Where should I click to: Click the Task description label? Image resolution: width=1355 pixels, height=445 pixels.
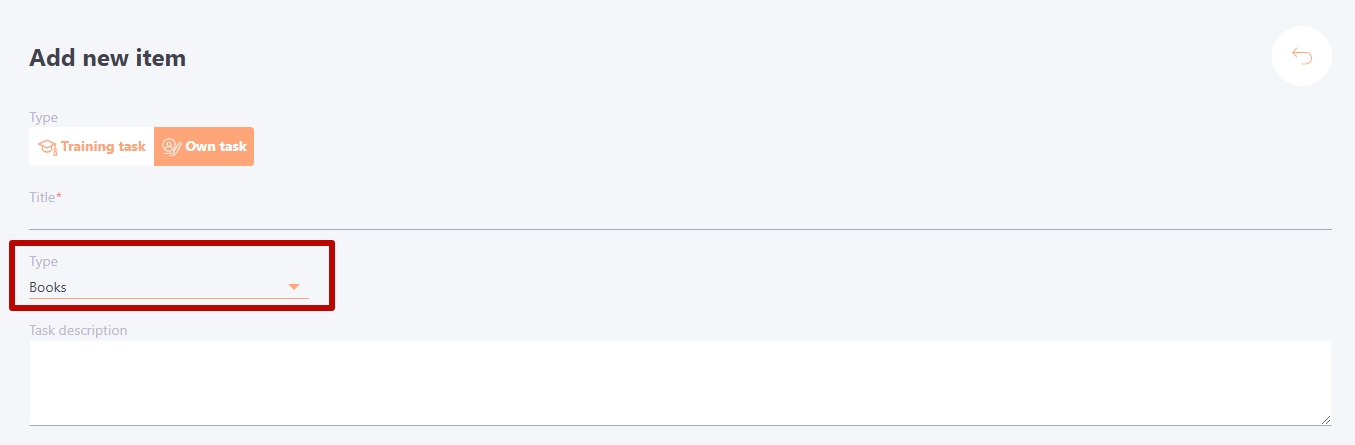pos(78,330)
